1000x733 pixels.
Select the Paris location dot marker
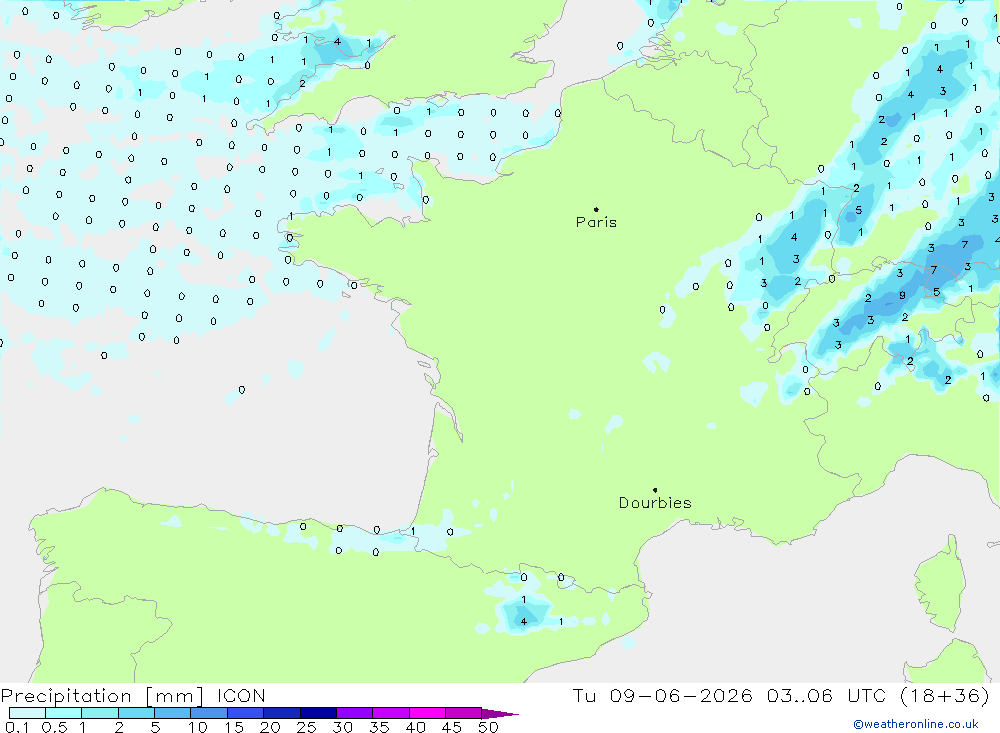(596, 209)
